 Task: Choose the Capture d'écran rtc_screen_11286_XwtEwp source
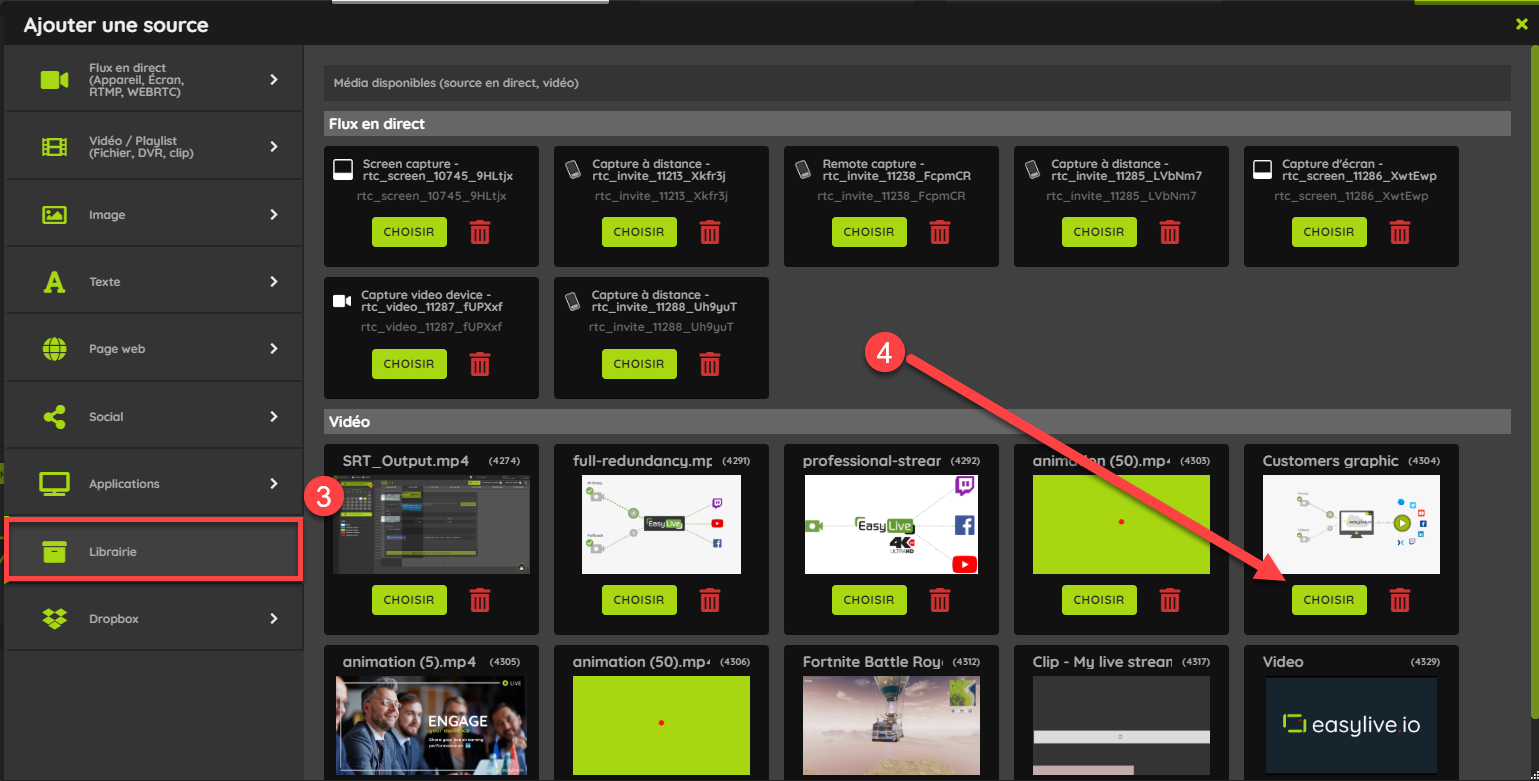[1329, 232]
